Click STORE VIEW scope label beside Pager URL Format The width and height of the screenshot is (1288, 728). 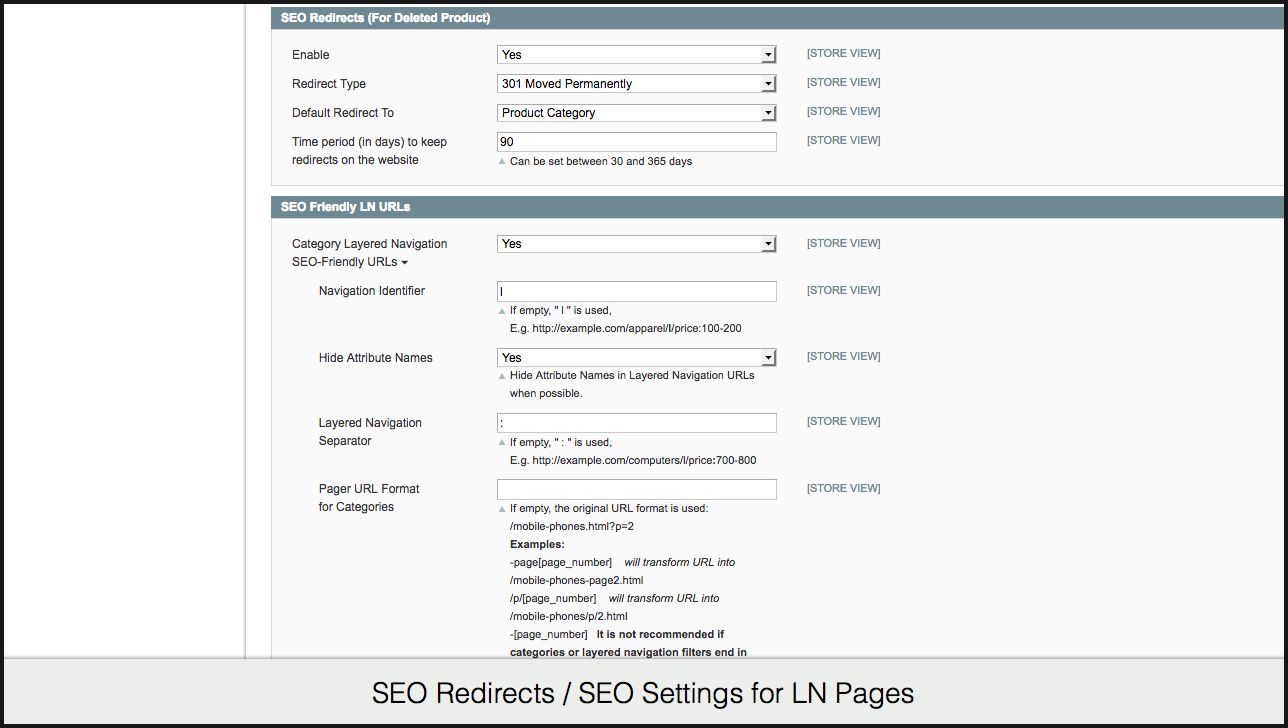point(843,489)
